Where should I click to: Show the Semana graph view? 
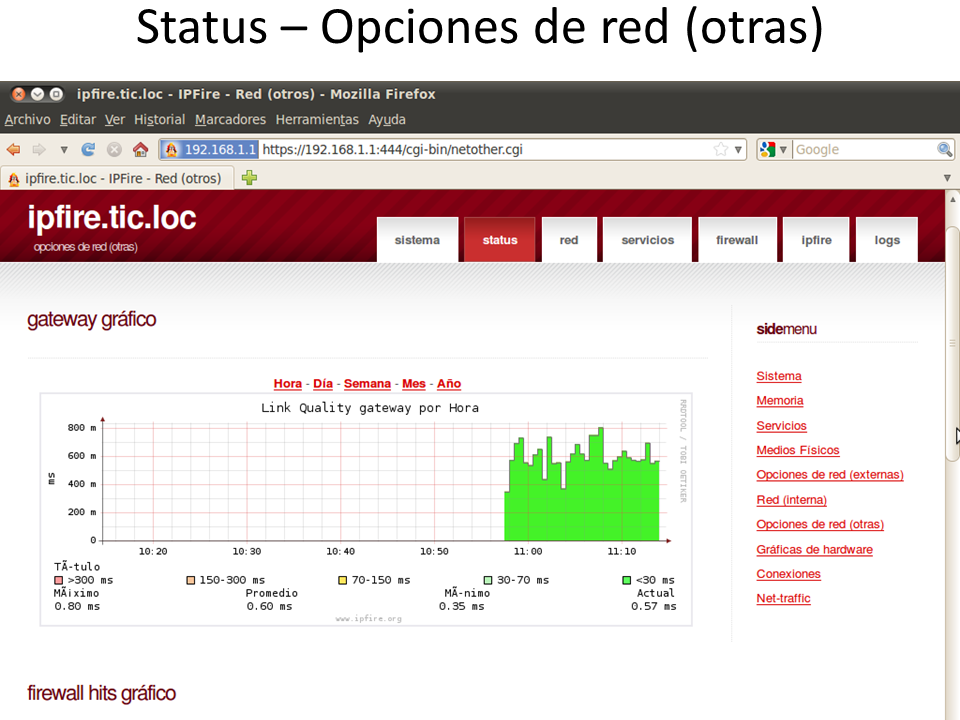pos(367,384)
